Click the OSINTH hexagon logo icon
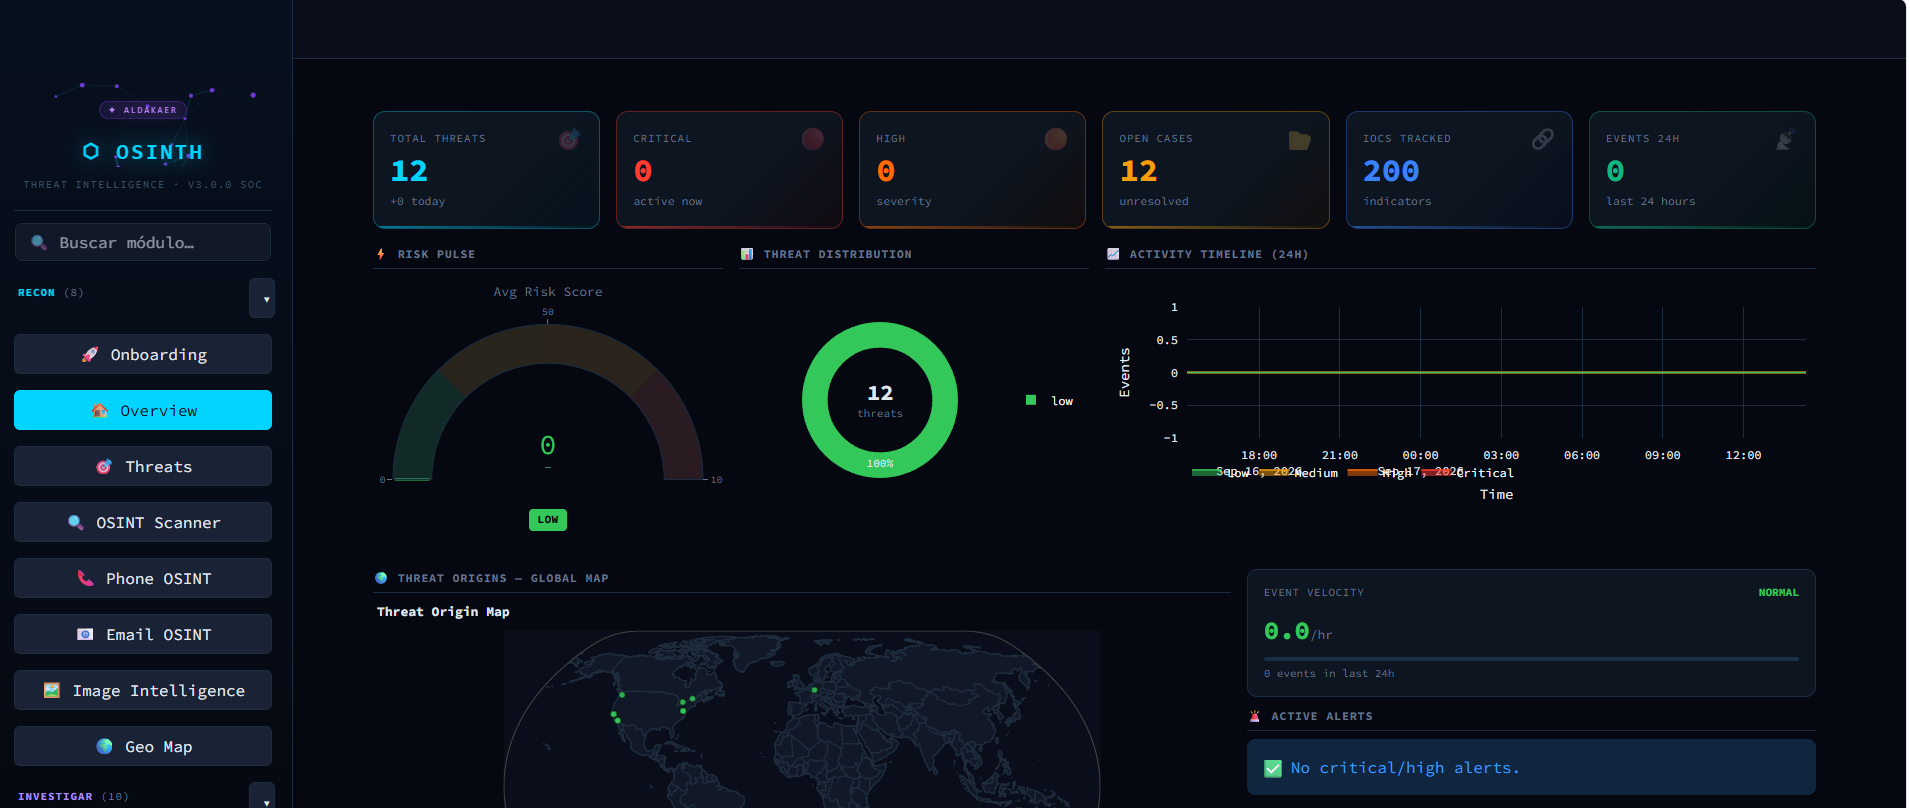 91,151
